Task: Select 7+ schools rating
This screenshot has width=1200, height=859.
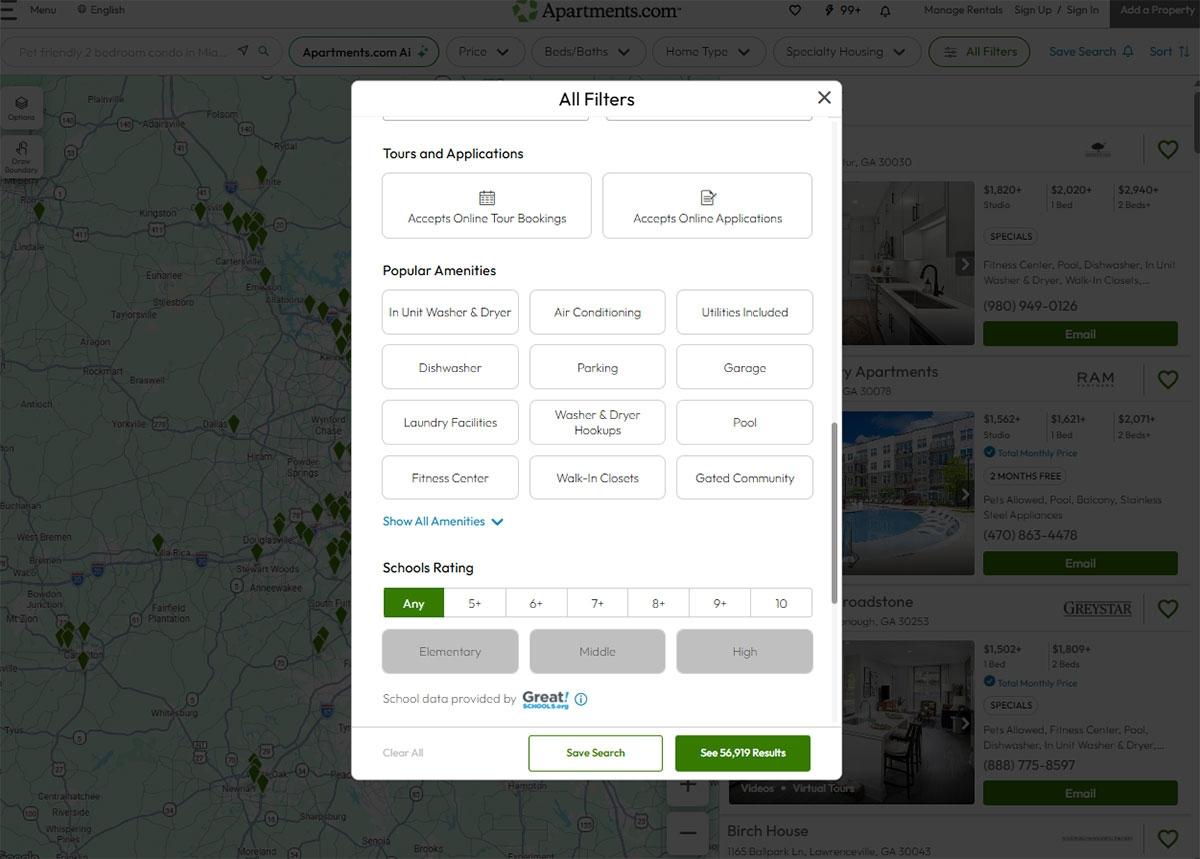Action: click(x=597, y=603)
